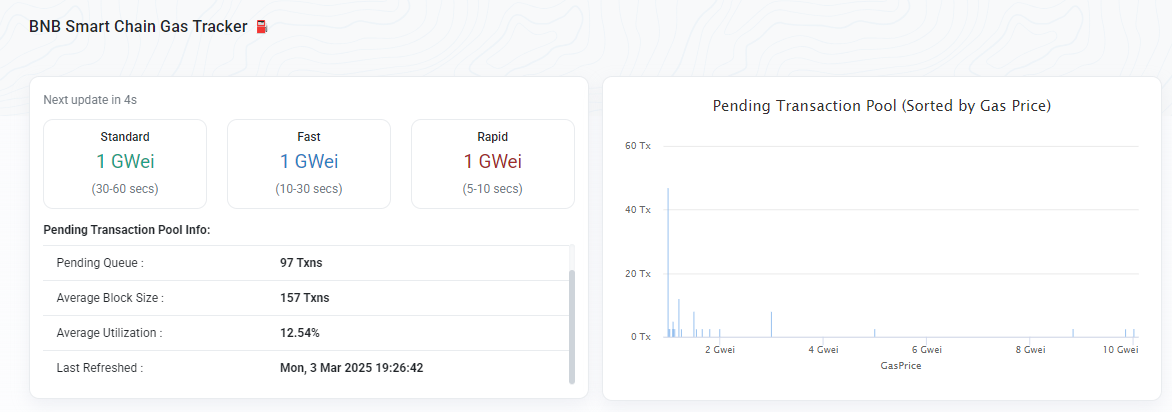Click the BNB Smart Chain Gas Tracker heading
Viewport: 1172px width, 412px height.
coord(138,27)
